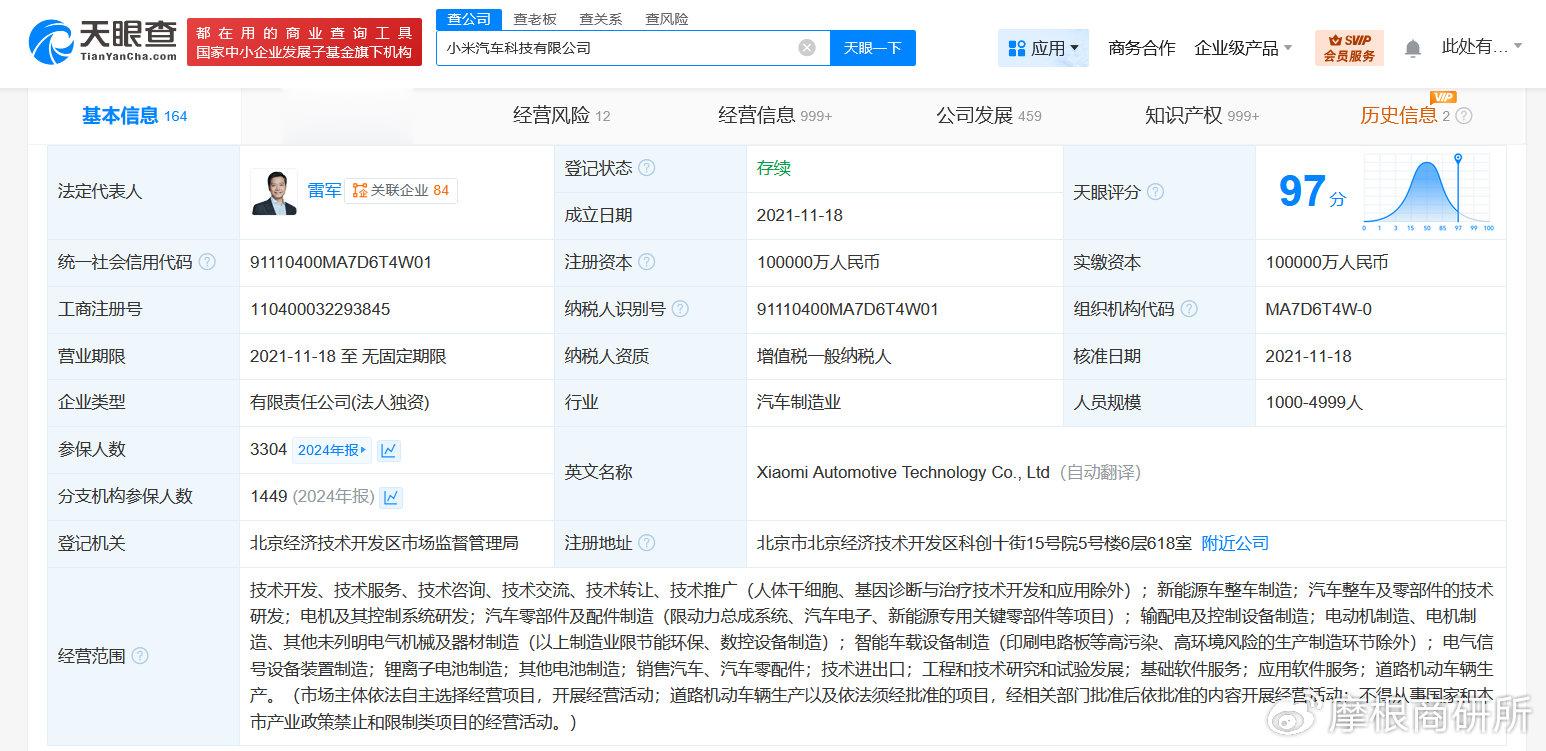This screenshot has width=1546, height=751.
Task: Click taxpayer ID value under 纳税人识别号
Action: point(848,309)
